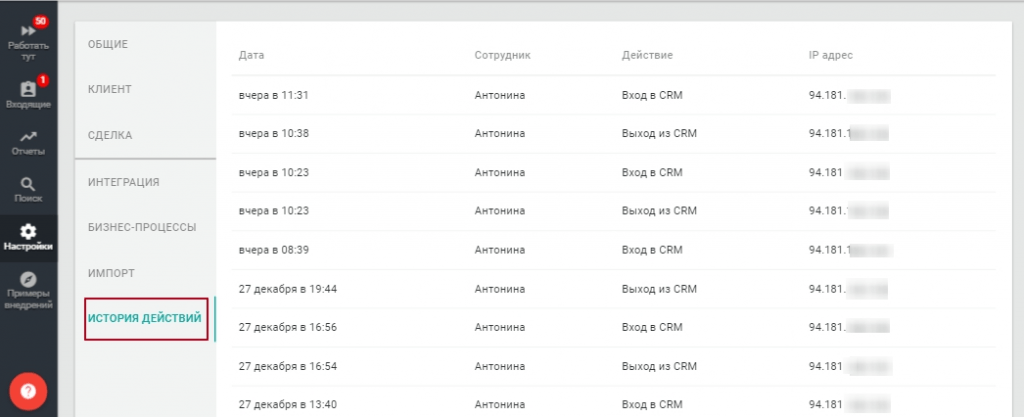Click the 'Дата' column header
Viewport: 1024px width, 417px height.
[251, 55]
